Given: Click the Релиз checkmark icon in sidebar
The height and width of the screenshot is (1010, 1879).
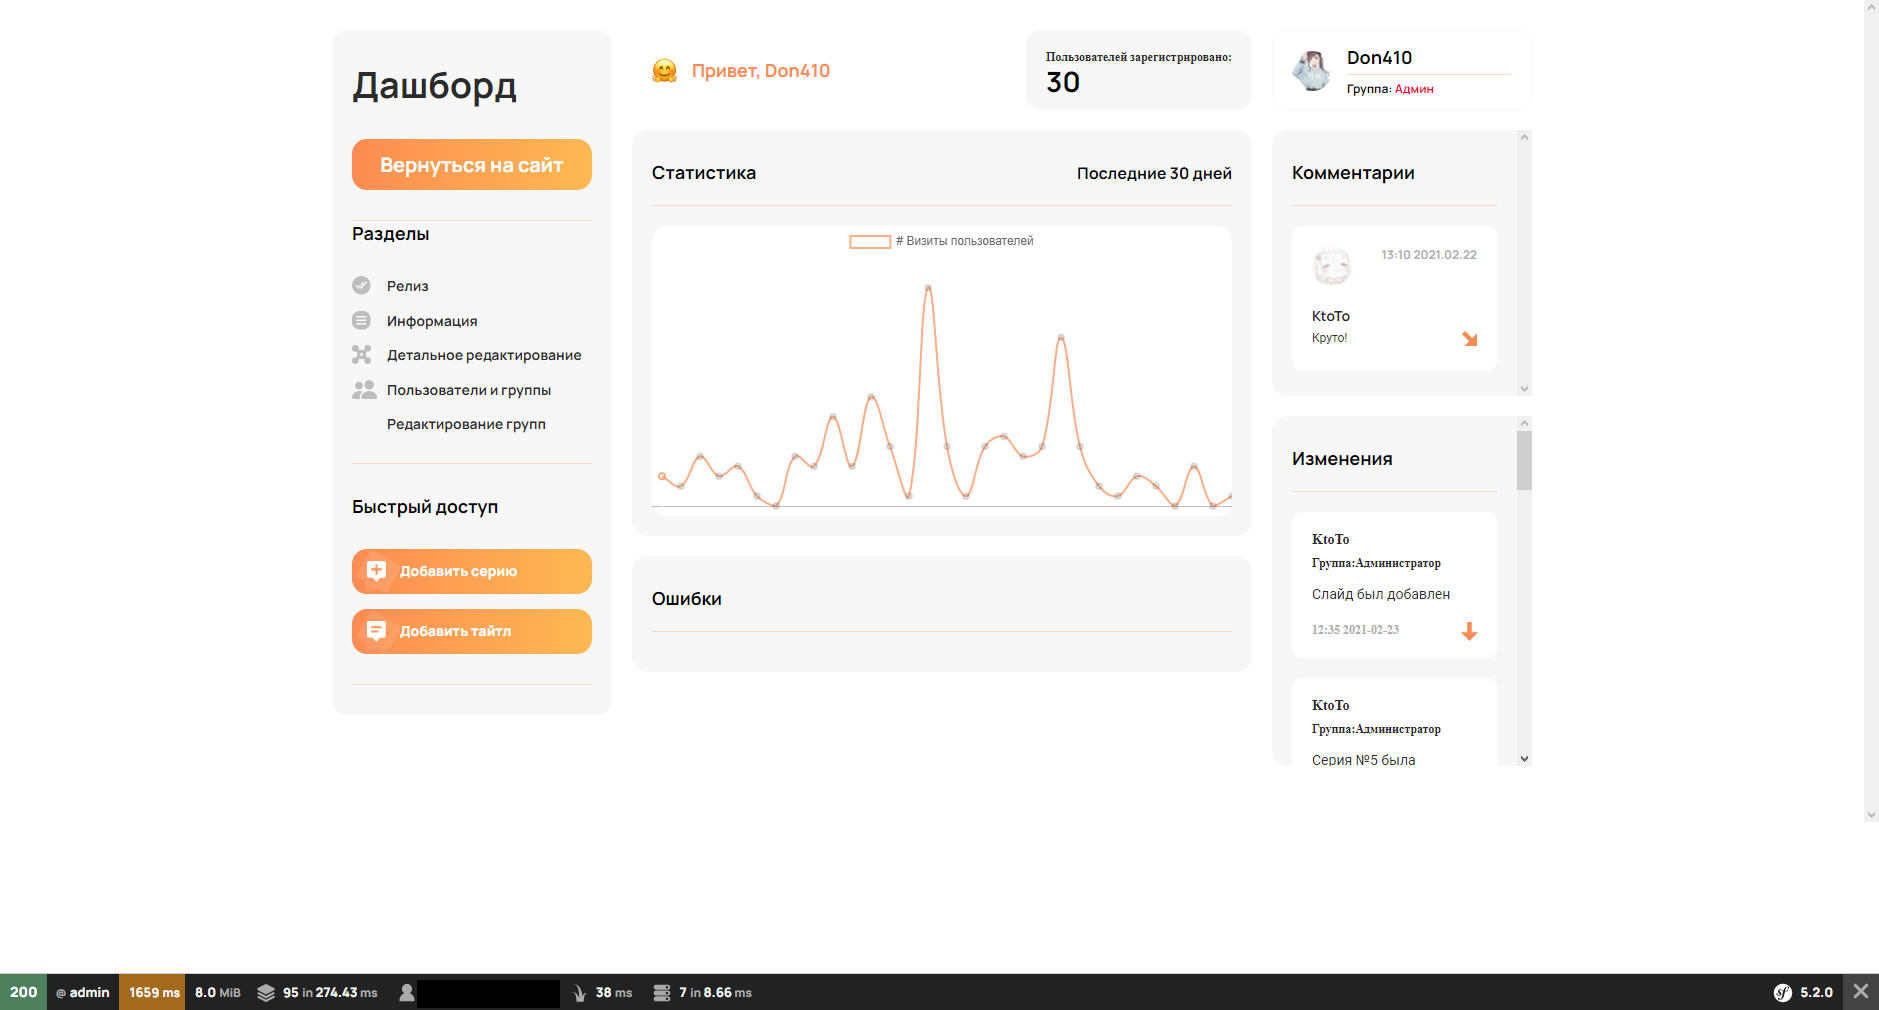Looking at the screenshot, I should (361, 285).
